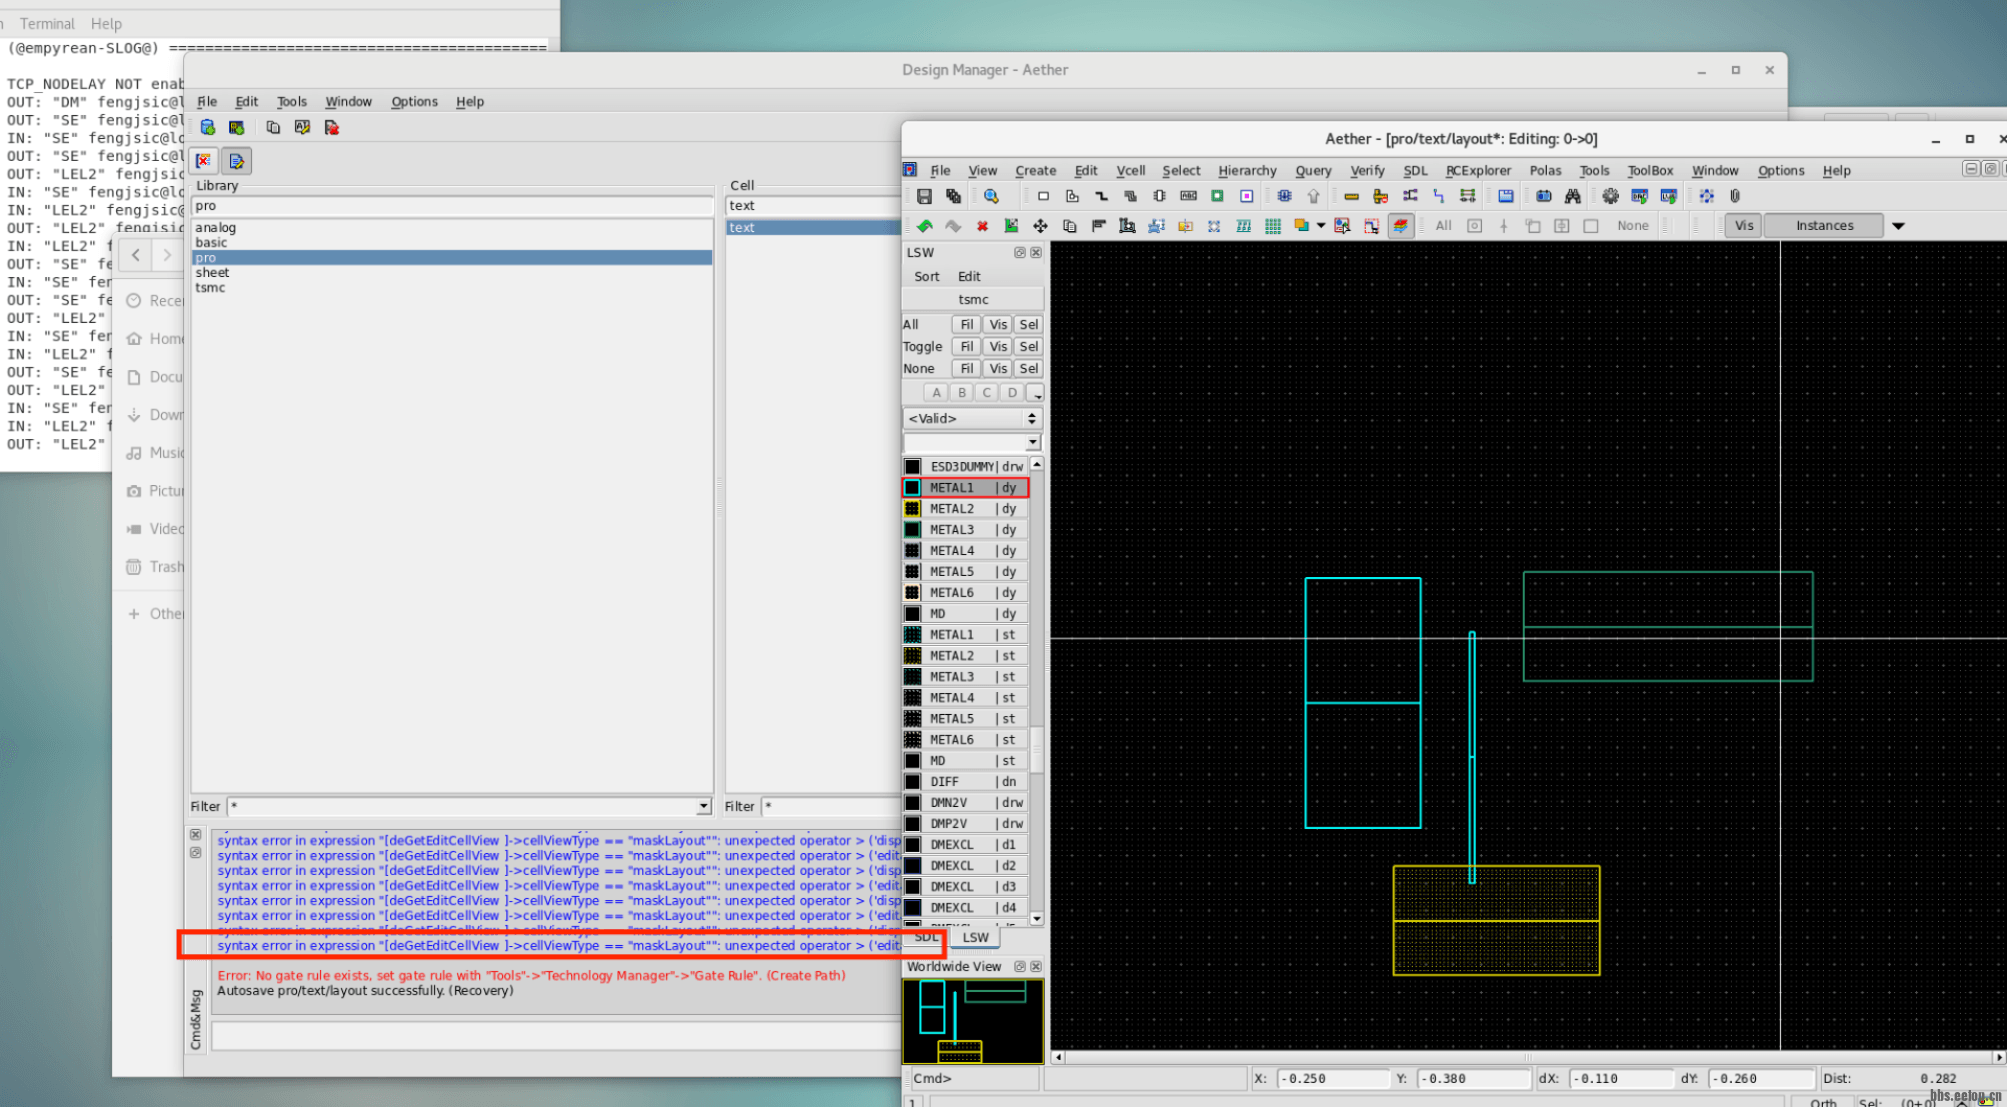Click the cell Filter input field
2007x1107 pixels.
(x=832, y=807)
